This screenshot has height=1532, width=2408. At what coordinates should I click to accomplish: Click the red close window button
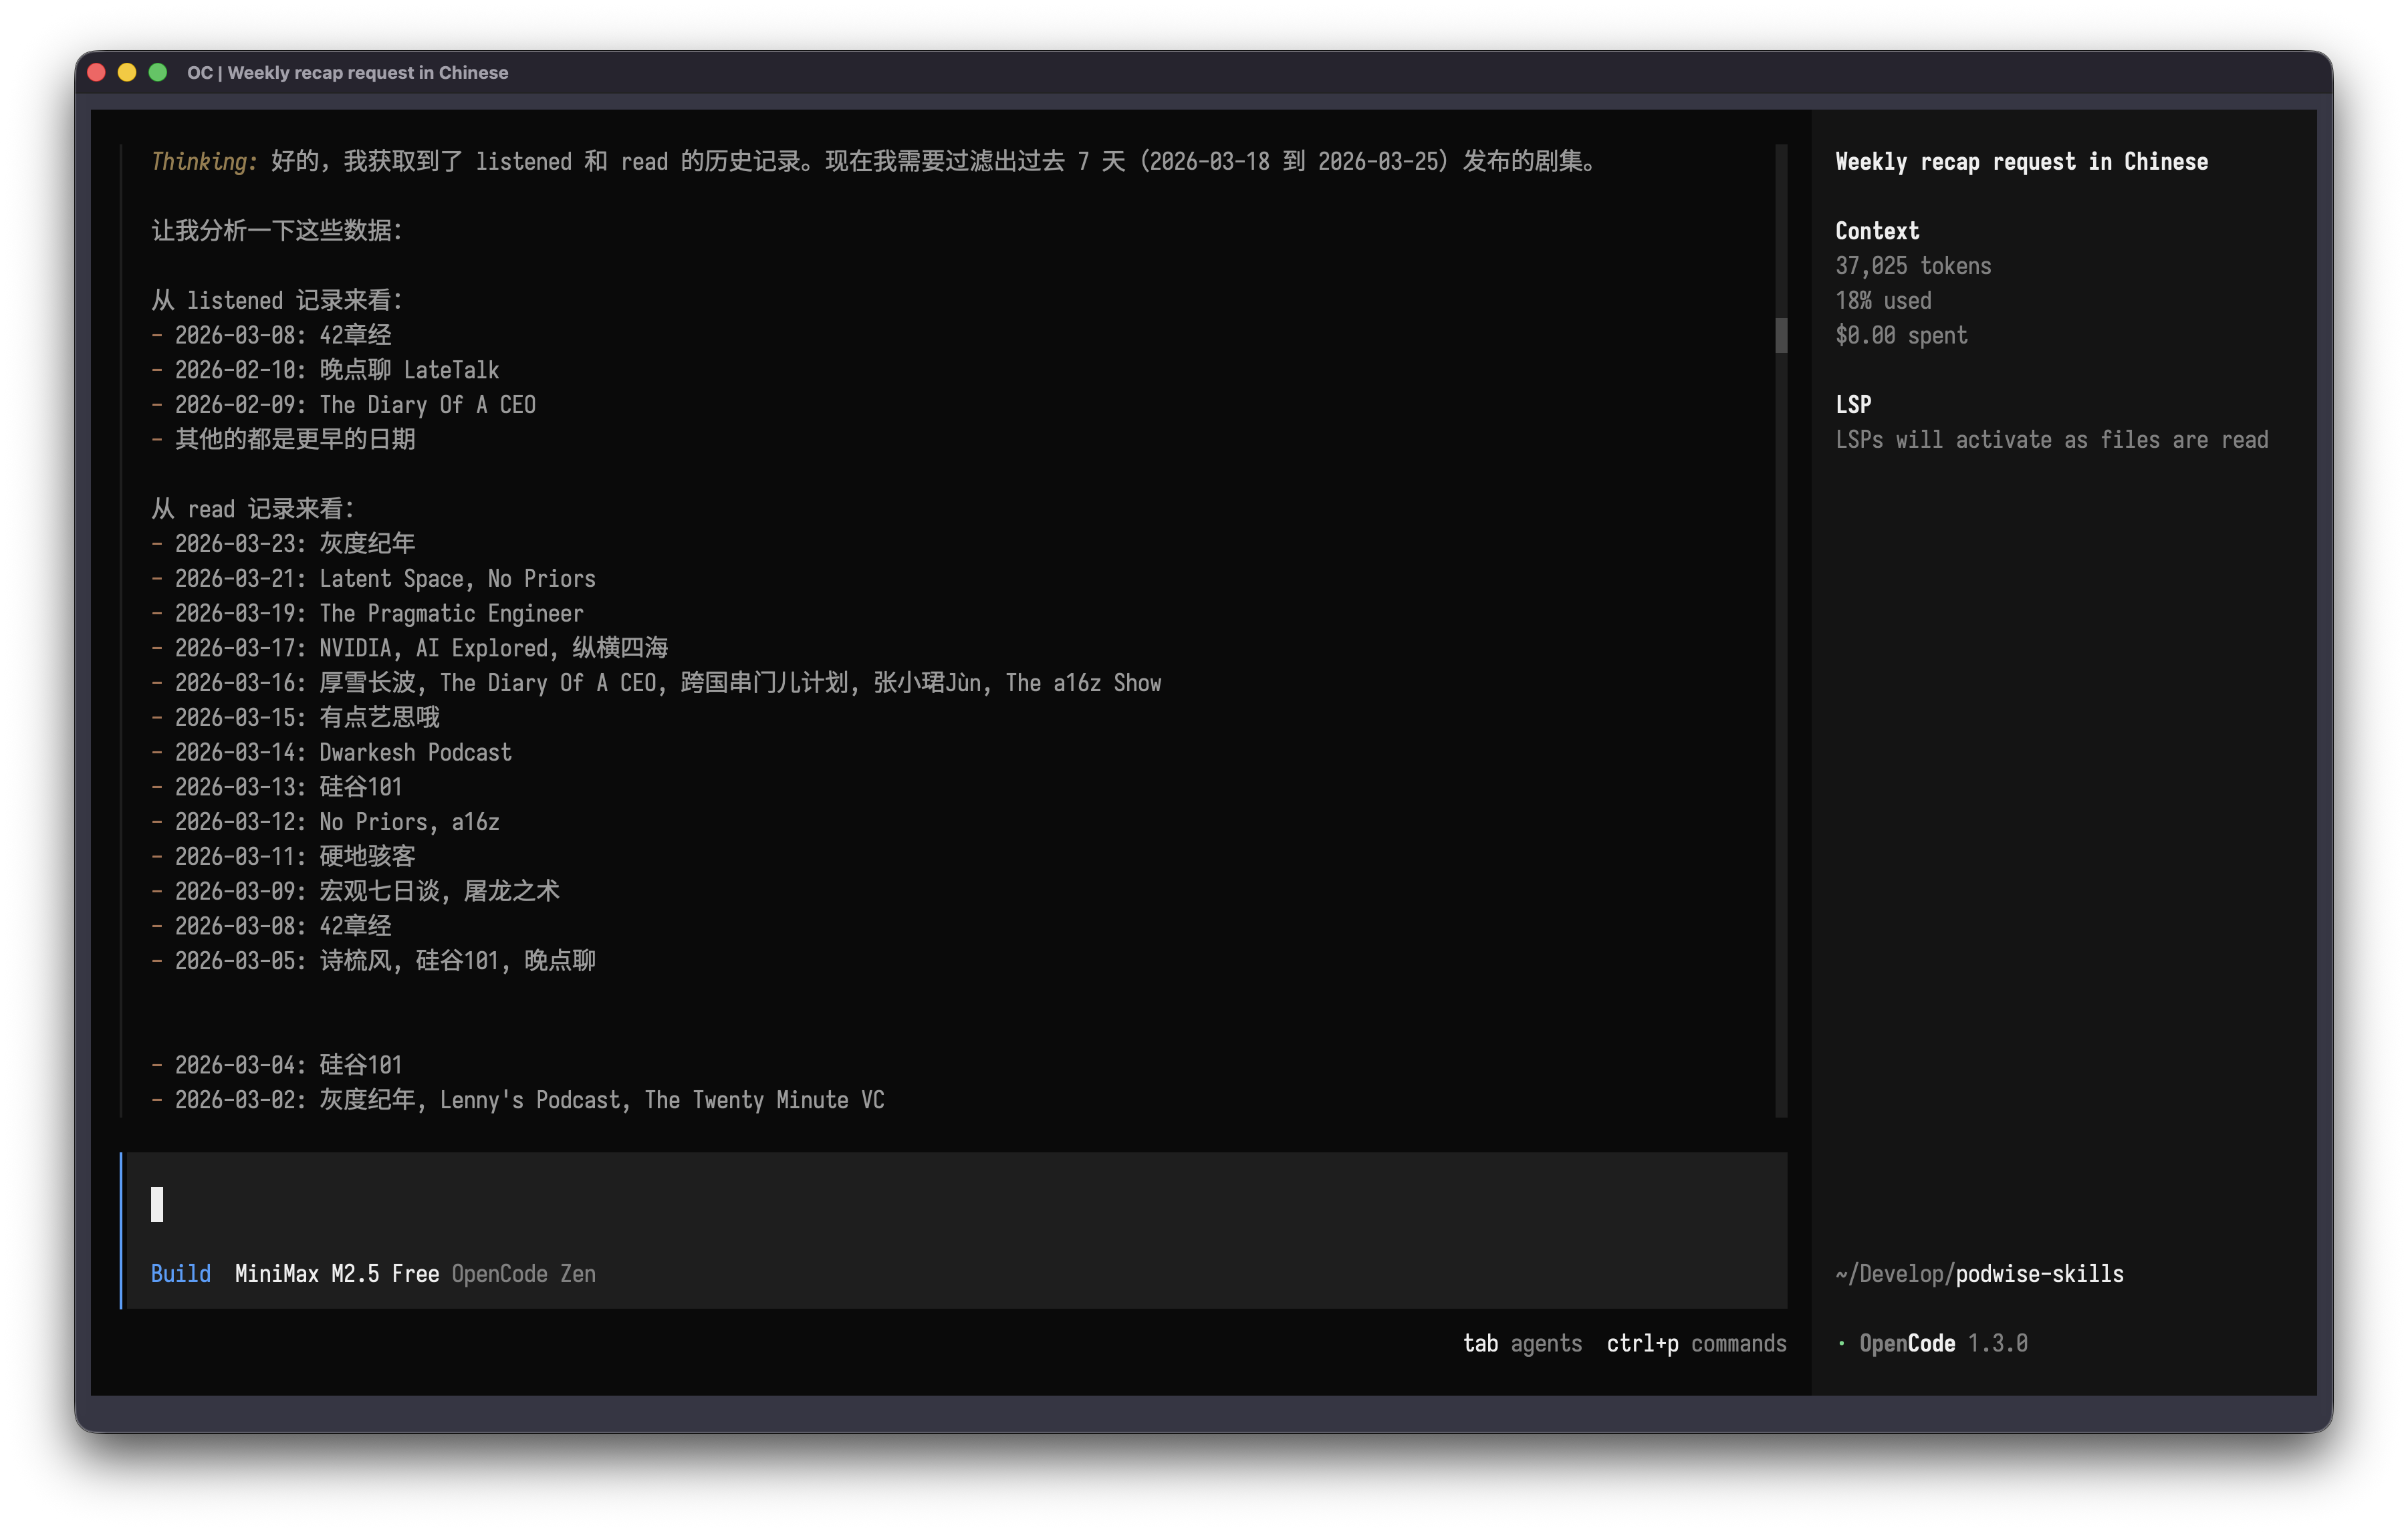coord(97,72)
